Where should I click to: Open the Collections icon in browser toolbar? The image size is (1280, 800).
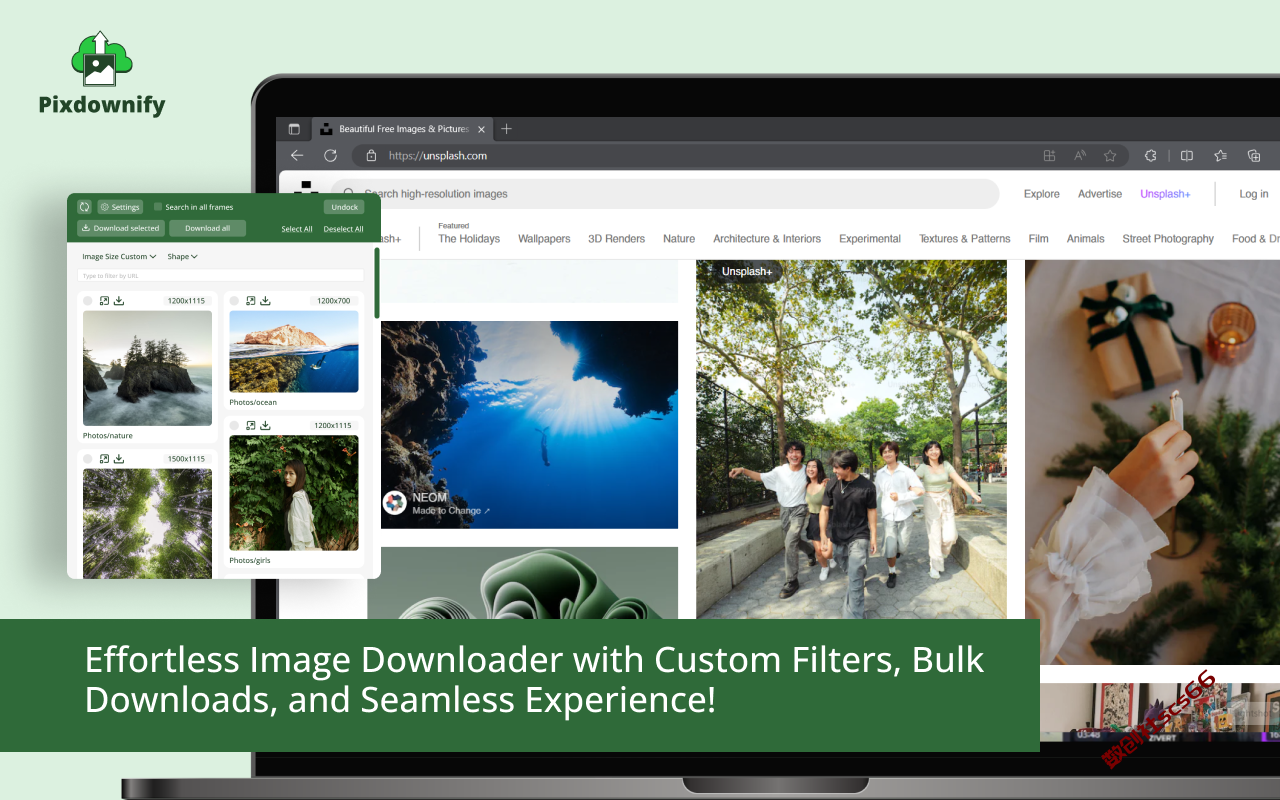click(x=1254, y=156)
